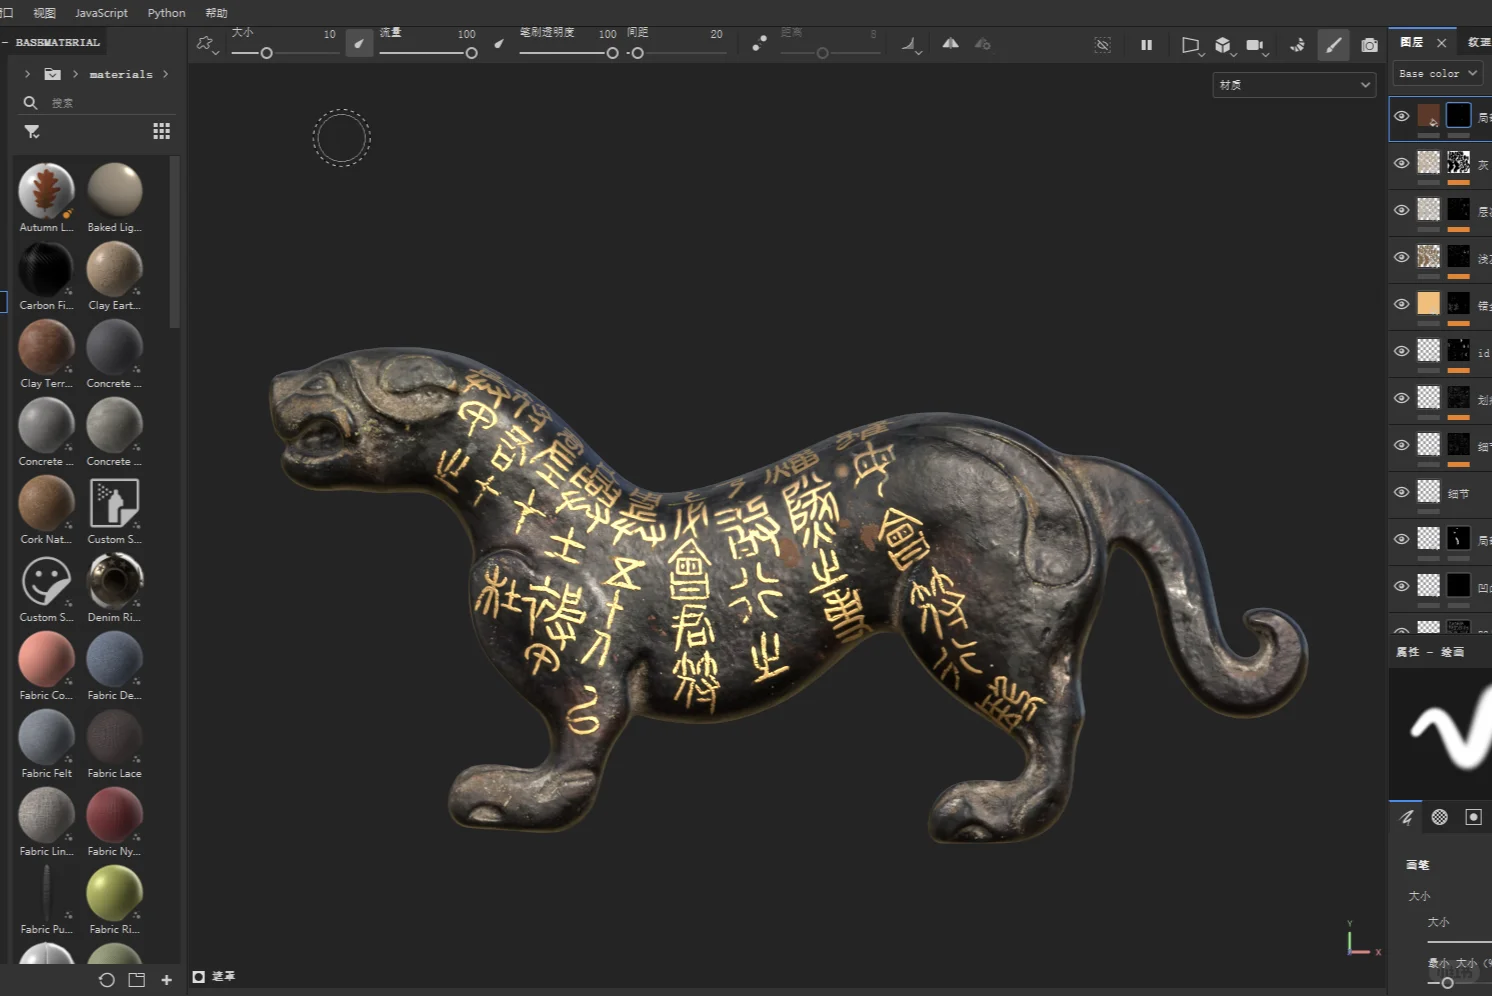Switch assets to grid view icon
This screenshot has height=996, width=1492.
tap(161, 131)
